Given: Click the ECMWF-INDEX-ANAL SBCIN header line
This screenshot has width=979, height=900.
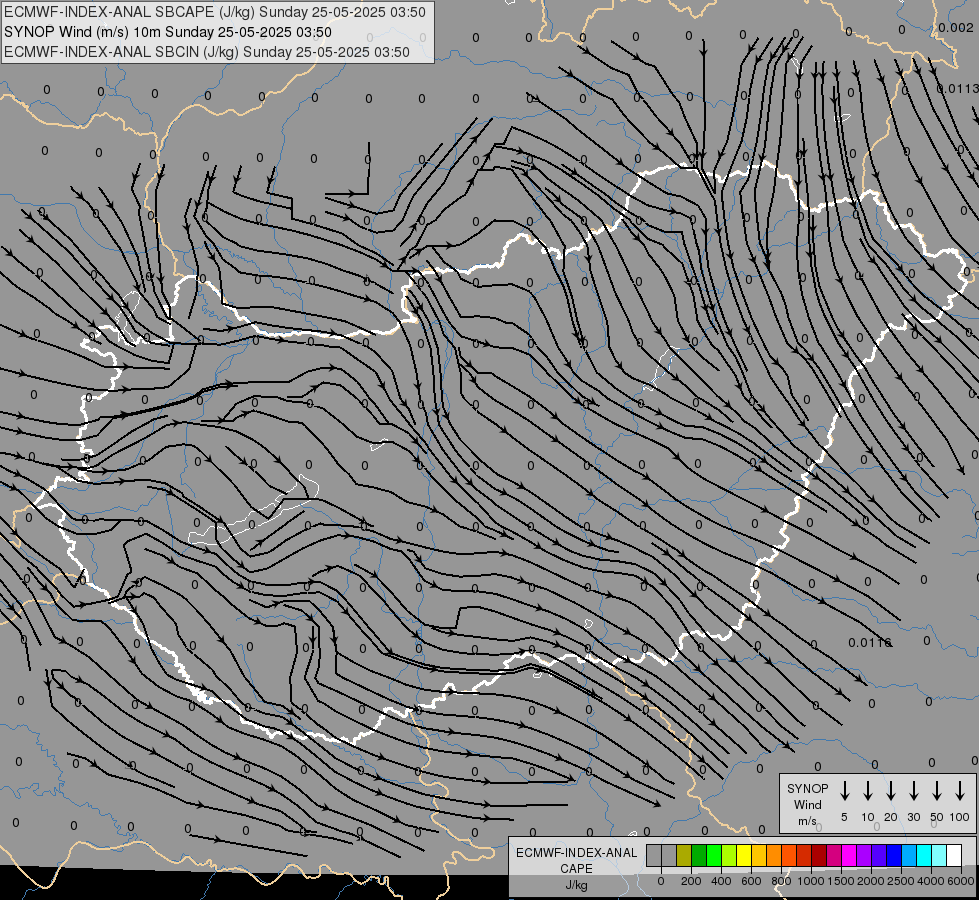Looking at the screenshot, I should tap(207, 52).
